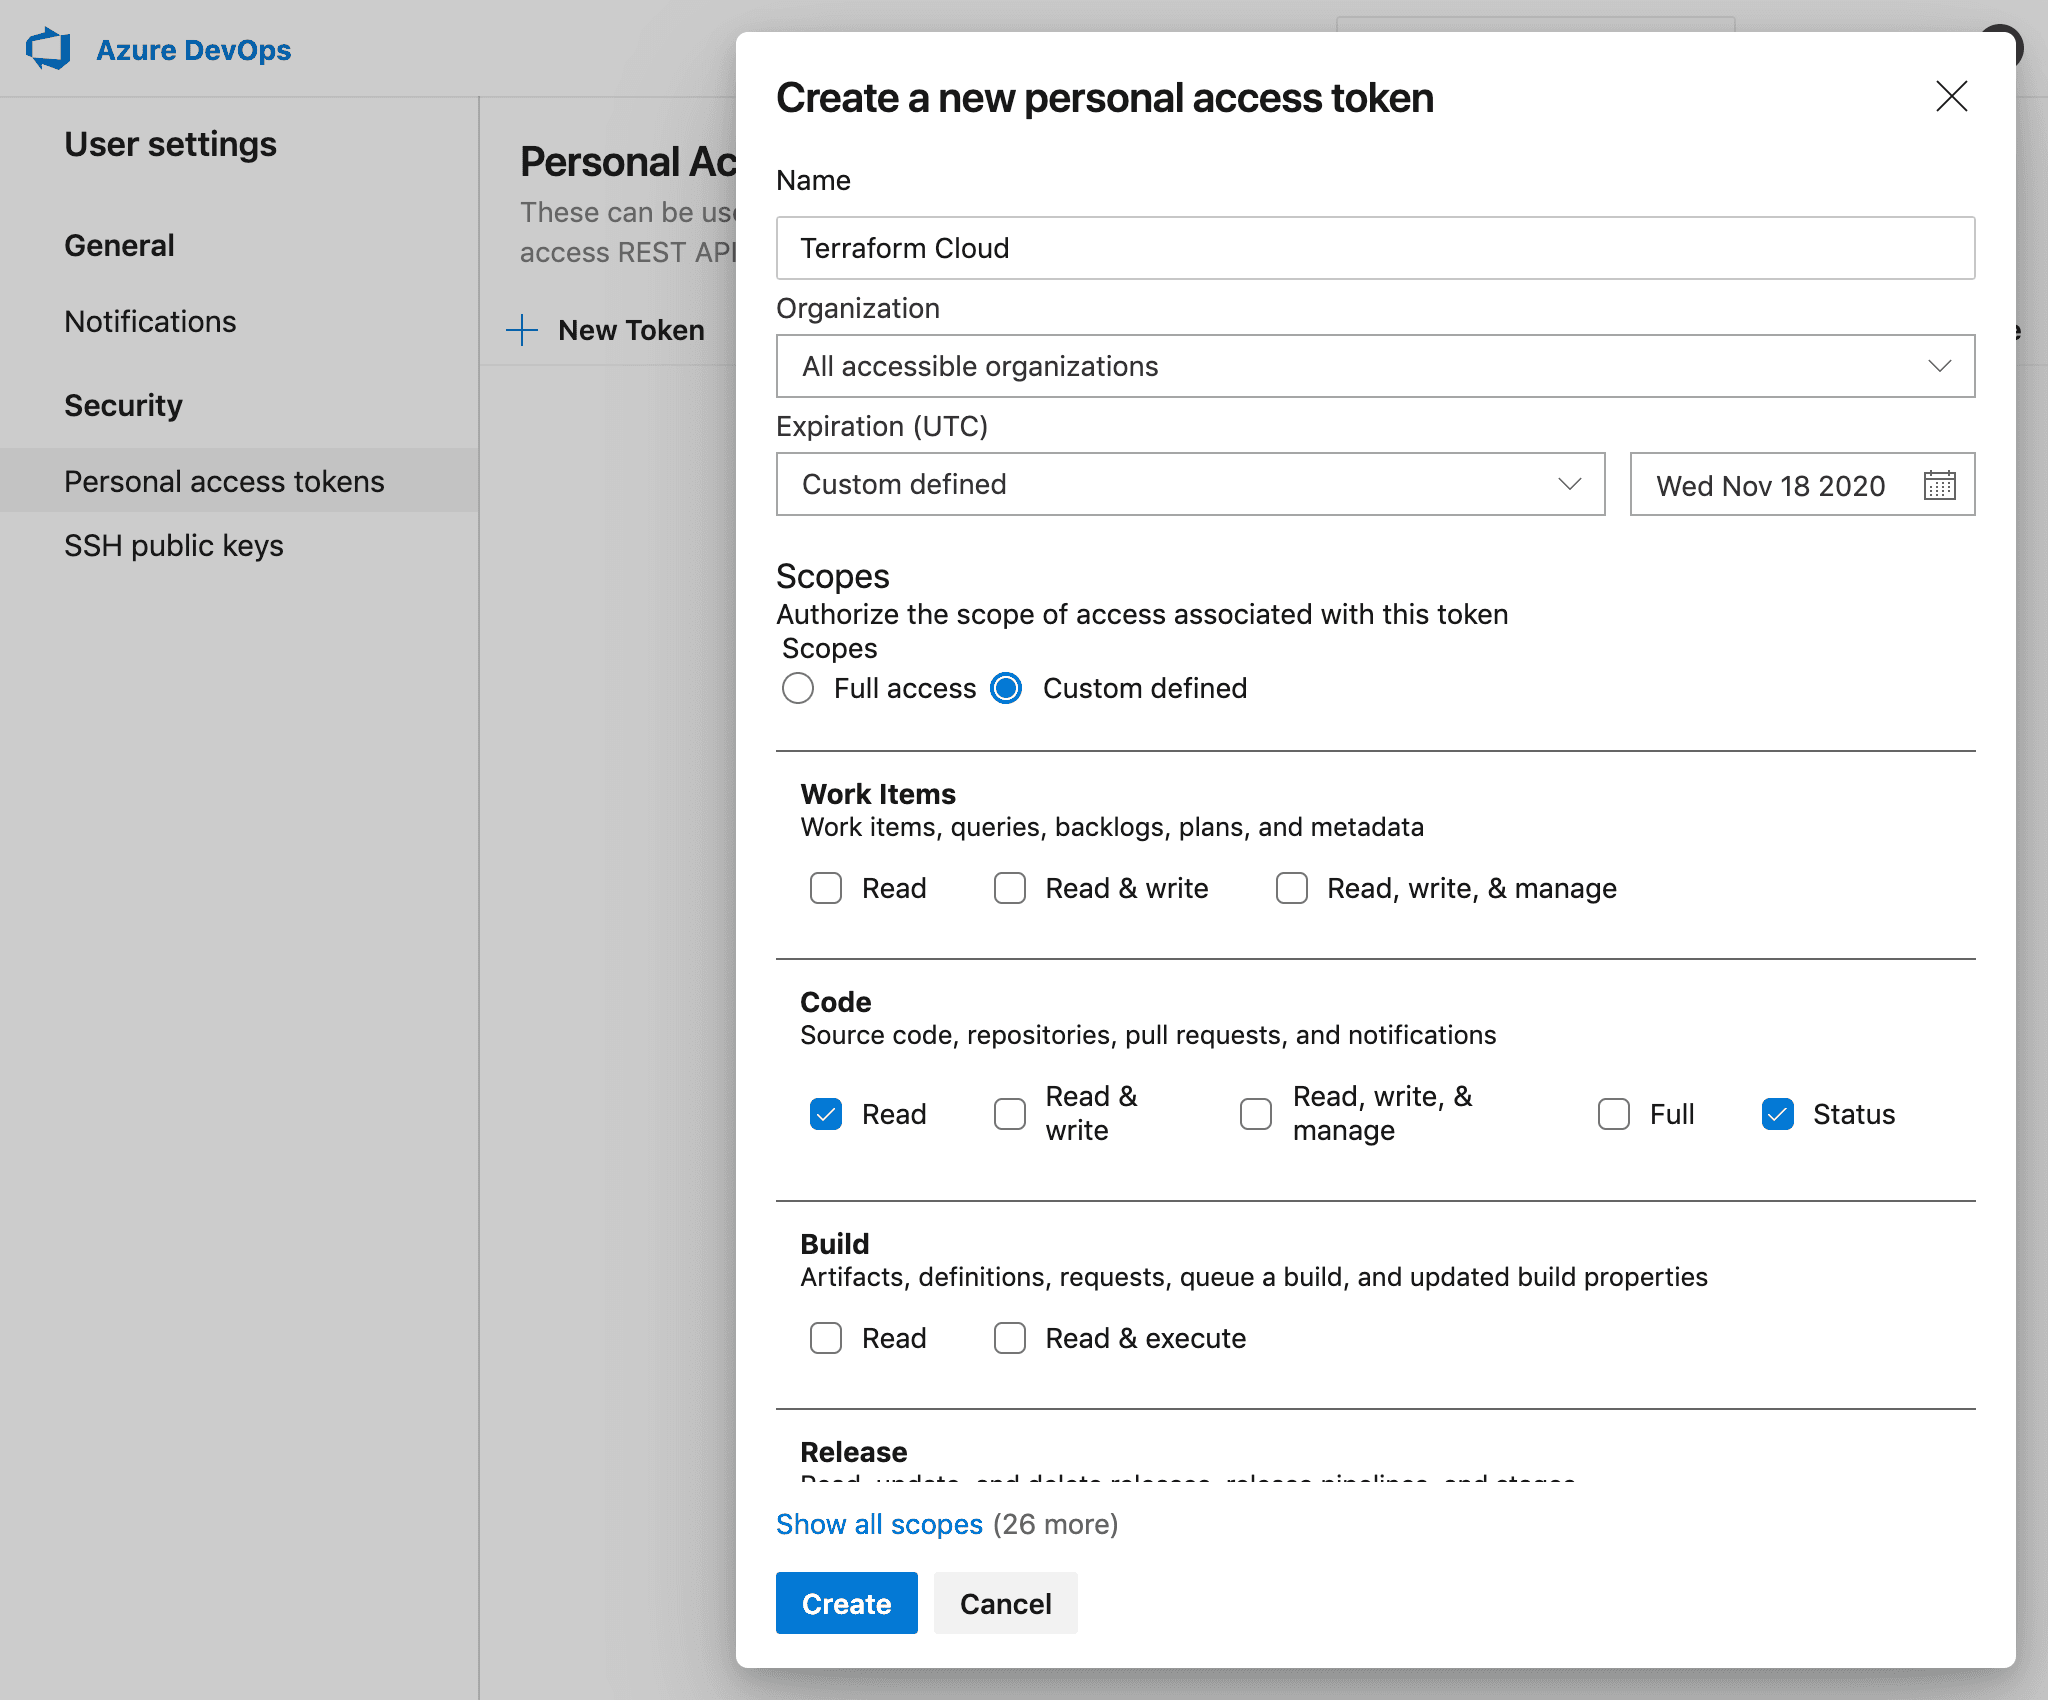The height and width of the screenshot is (1700, 2048).
Task: Click the plus icon beside New Token
Action: (522, 330)
